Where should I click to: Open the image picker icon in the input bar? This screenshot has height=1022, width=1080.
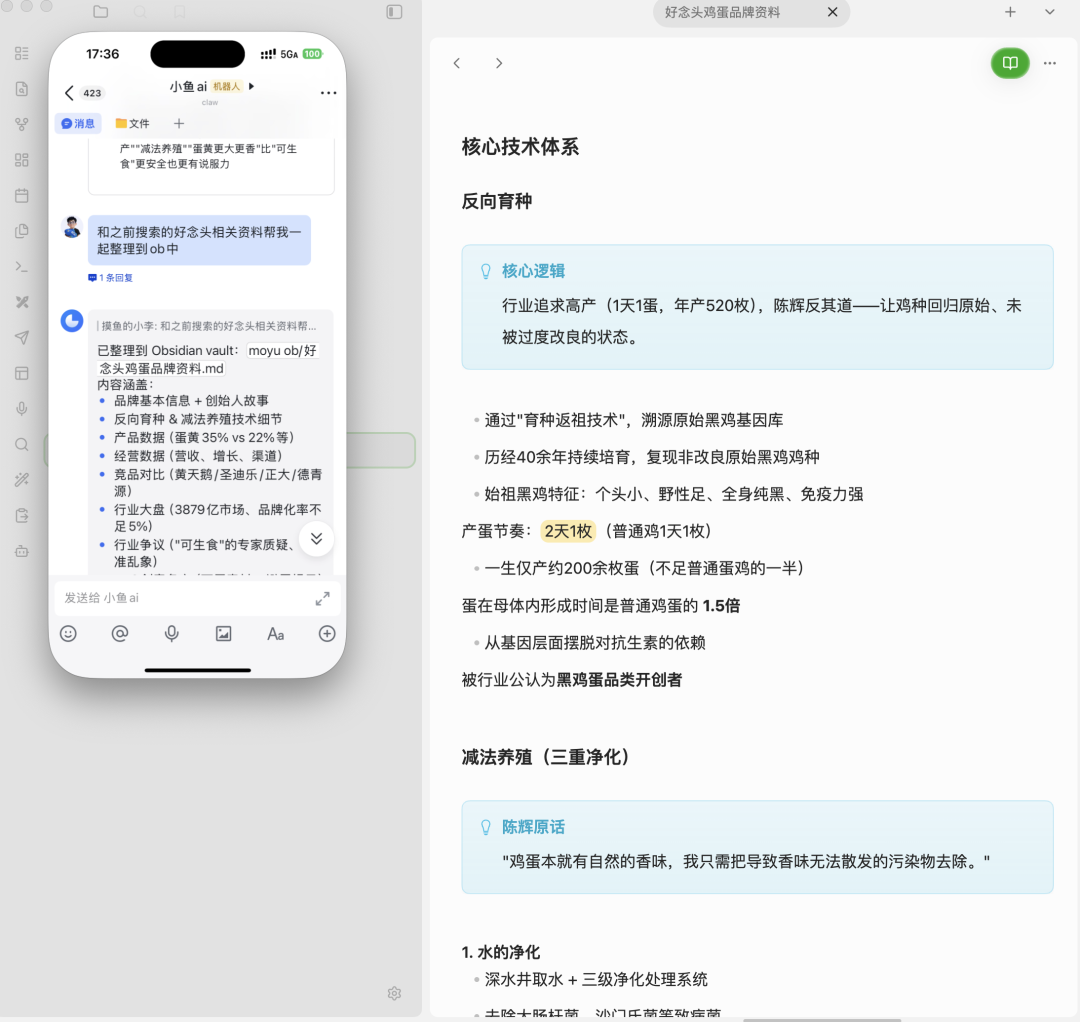pyautogui.click(x=223, y=633)
